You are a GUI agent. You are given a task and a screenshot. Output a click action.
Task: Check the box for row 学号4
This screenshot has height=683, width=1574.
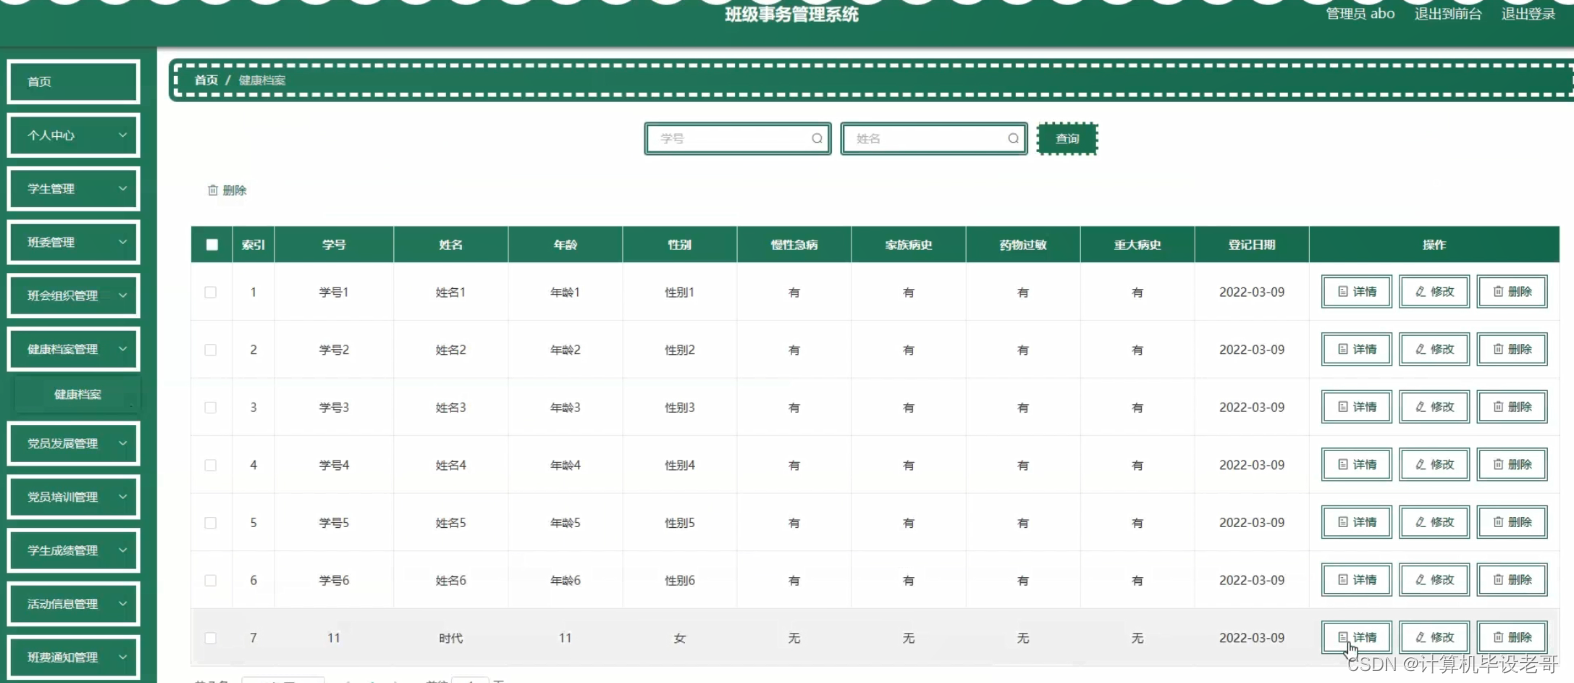tap(210, 465)
